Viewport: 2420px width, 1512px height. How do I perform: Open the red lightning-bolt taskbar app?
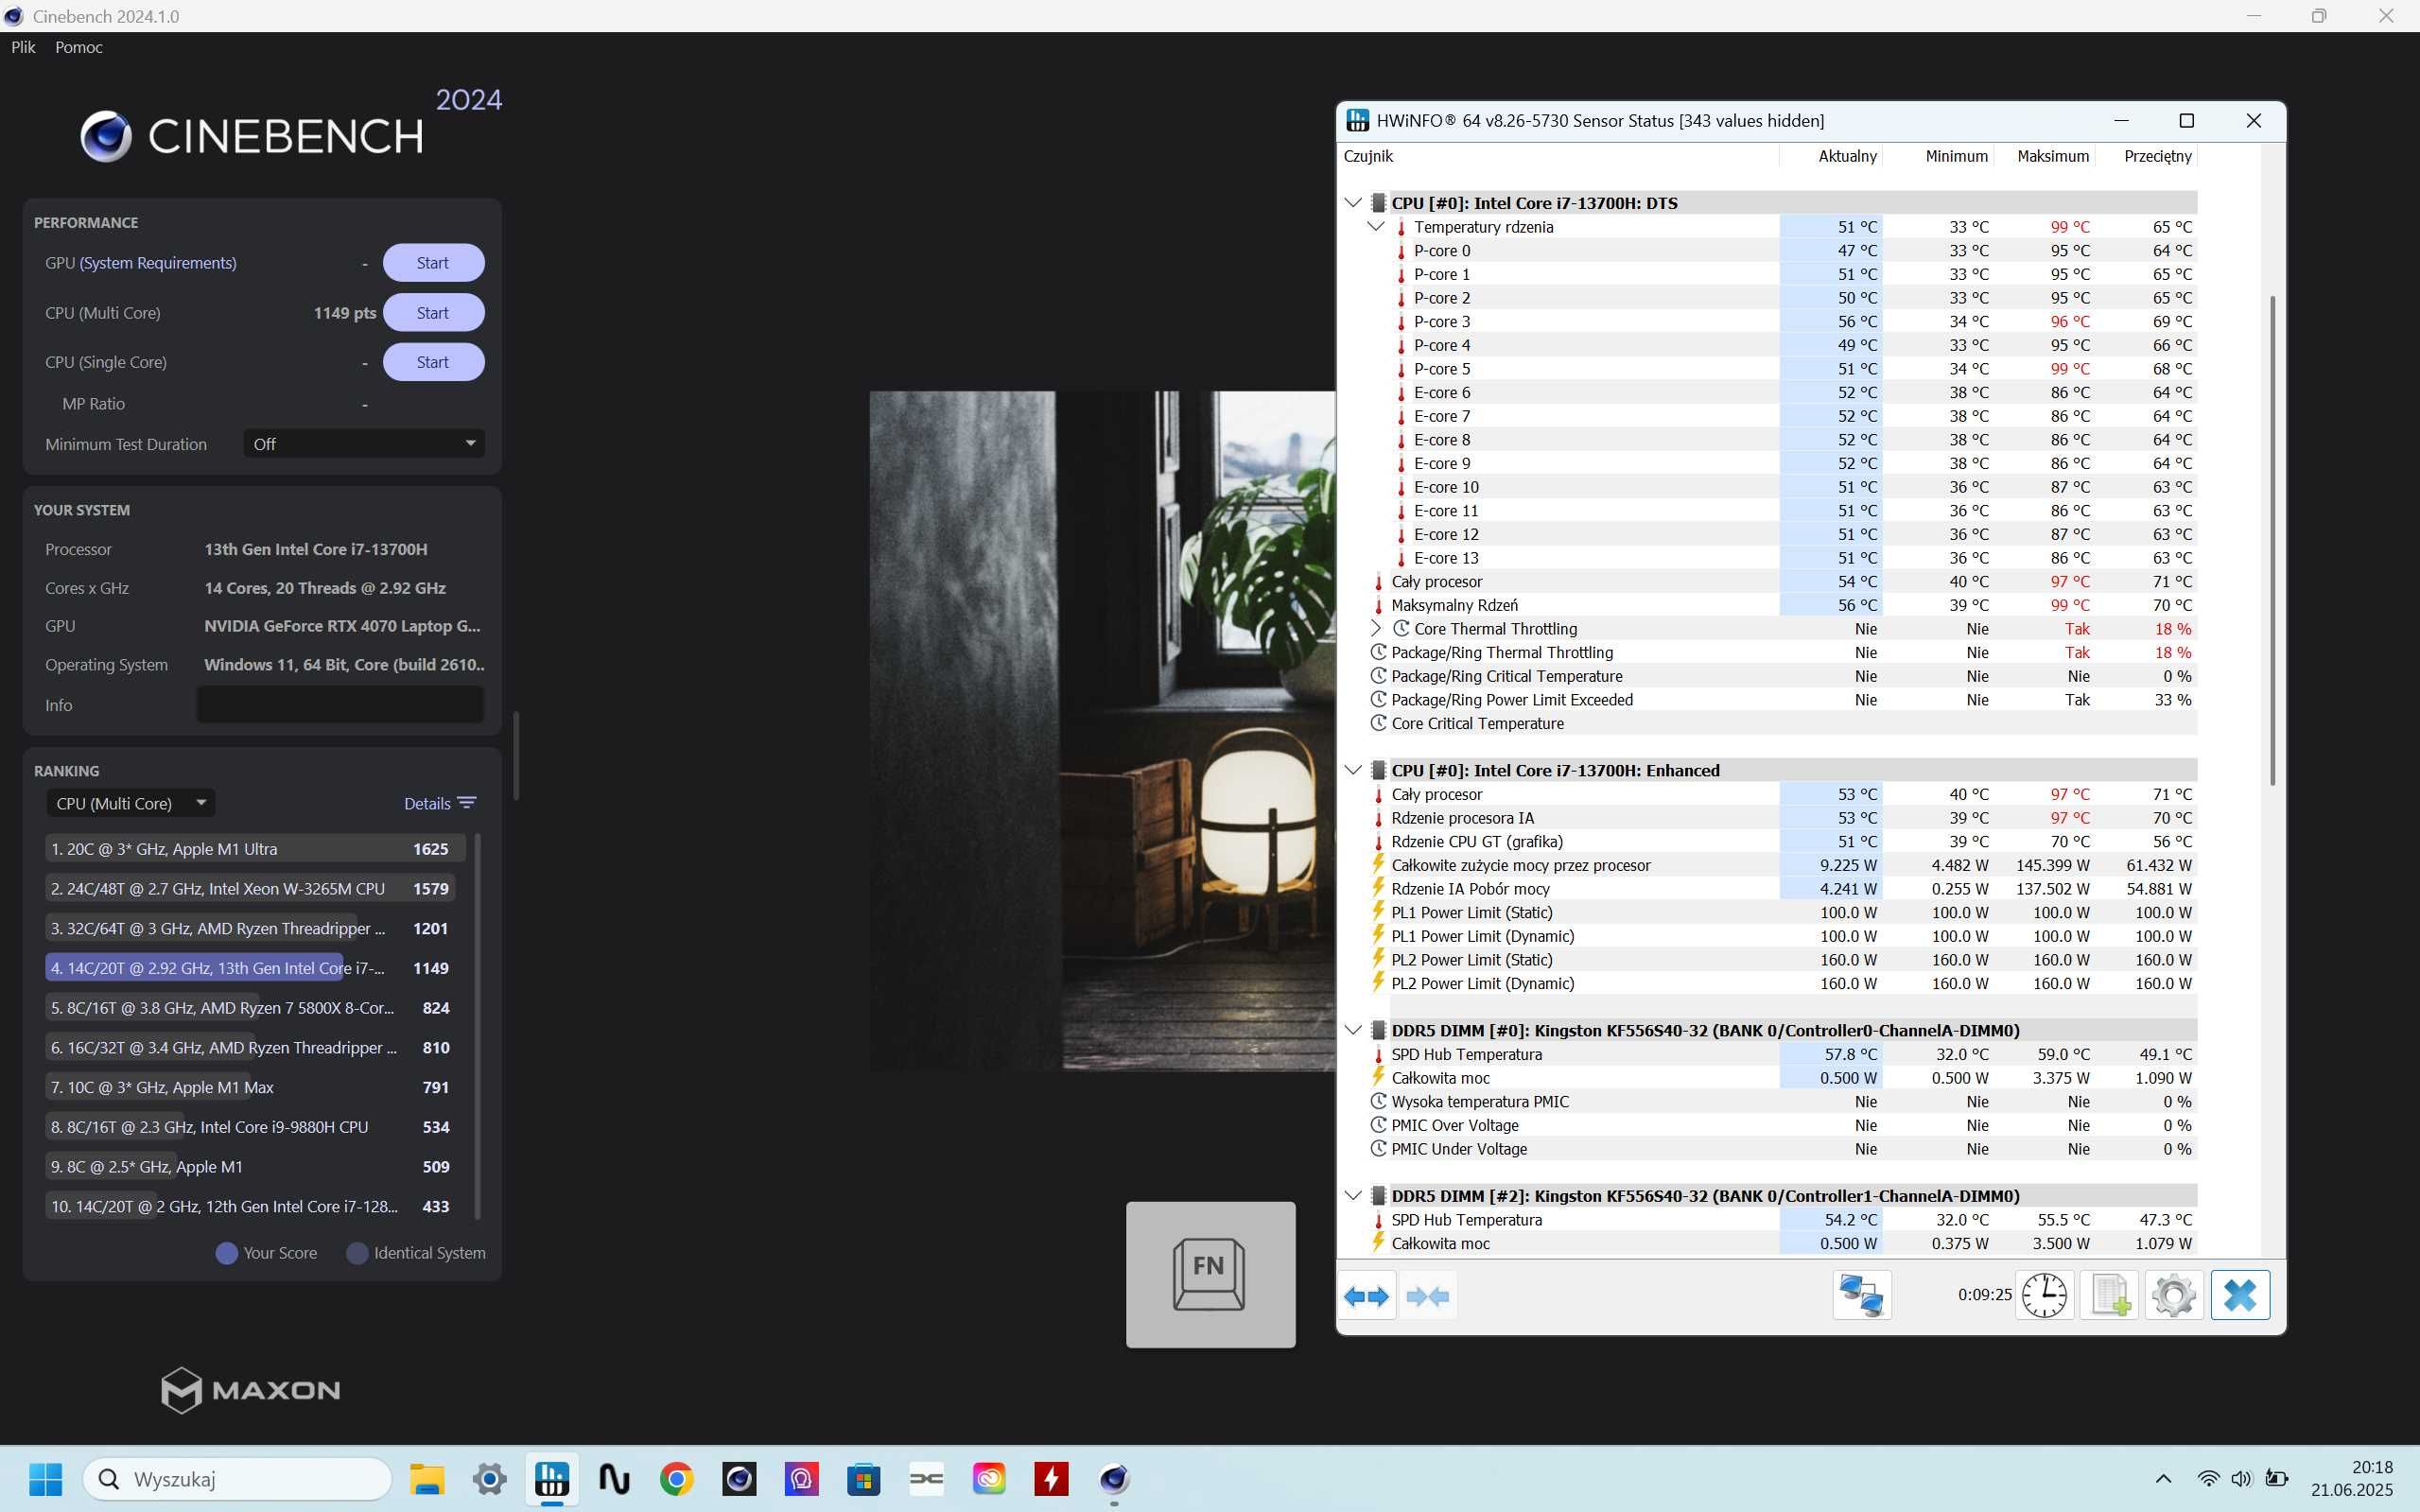pos(1051,1479)
